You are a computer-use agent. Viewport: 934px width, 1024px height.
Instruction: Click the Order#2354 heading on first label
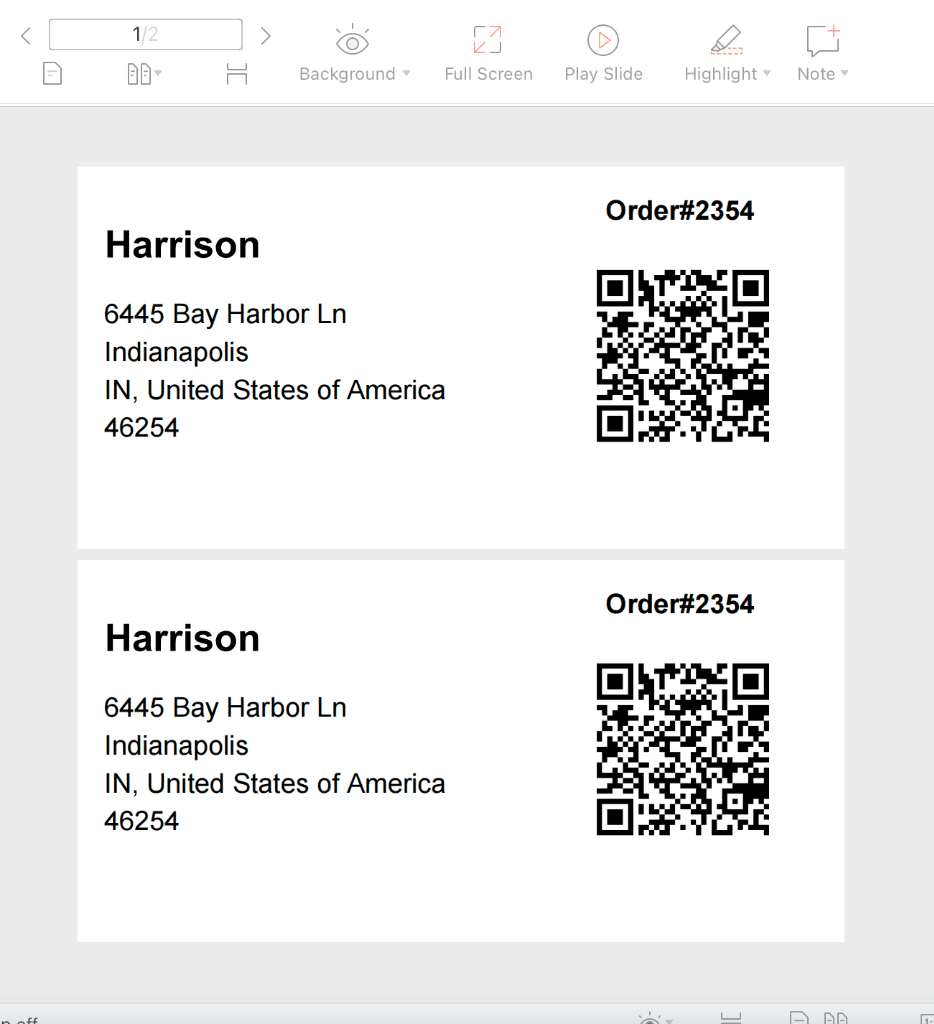click(x=679, y=211)
